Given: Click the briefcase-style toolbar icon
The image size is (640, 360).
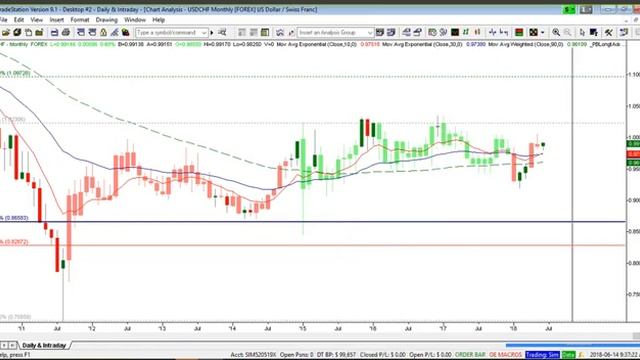Looking at the screenshot, I should [x=39, y=32].
